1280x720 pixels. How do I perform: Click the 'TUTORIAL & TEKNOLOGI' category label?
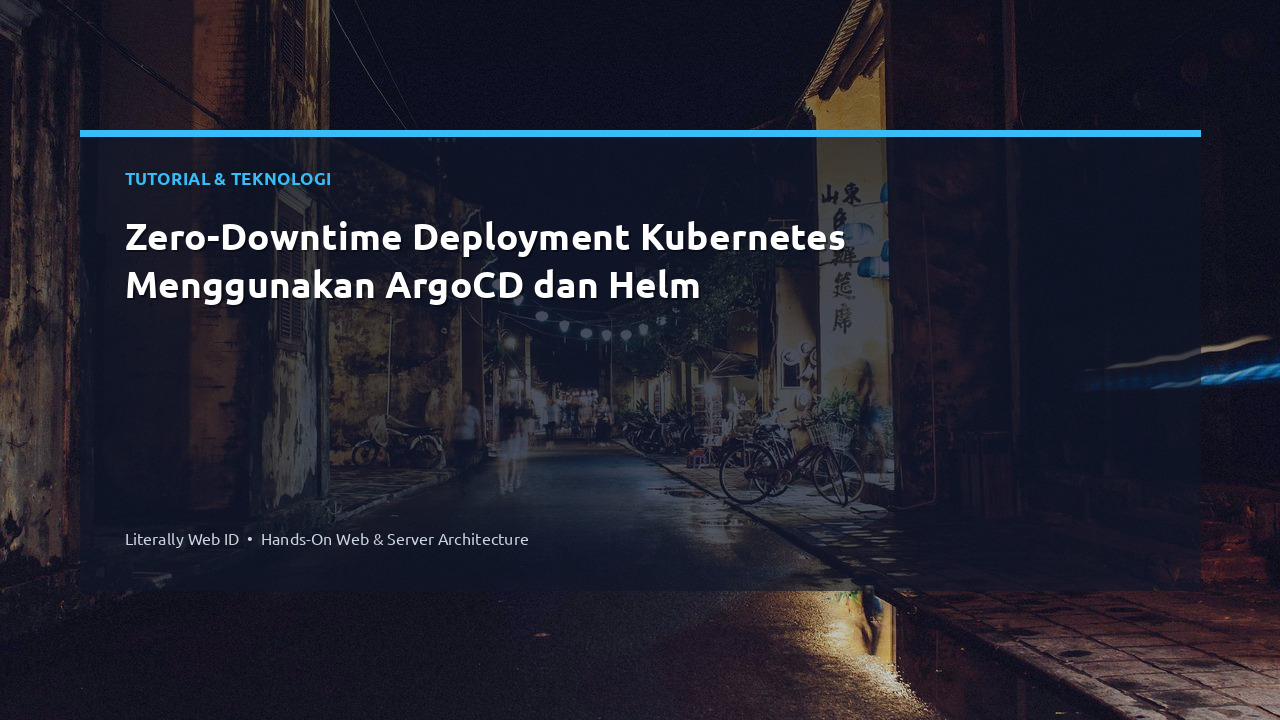coord(228,179)
